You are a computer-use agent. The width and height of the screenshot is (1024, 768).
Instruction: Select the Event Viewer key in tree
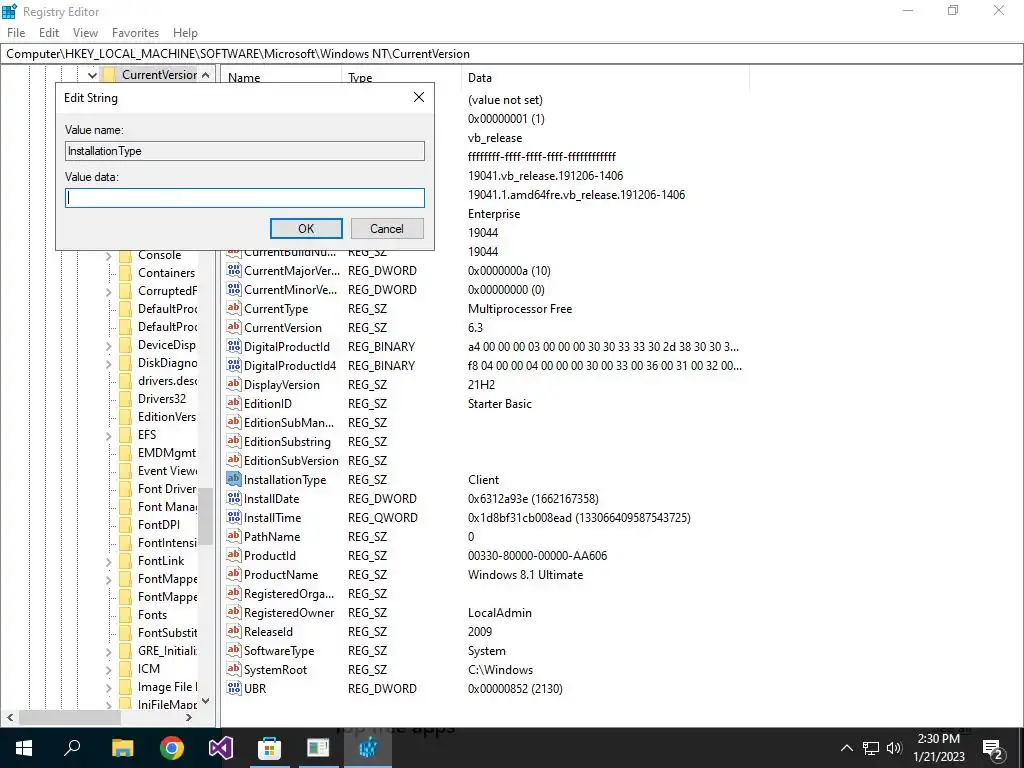(167, 470)
